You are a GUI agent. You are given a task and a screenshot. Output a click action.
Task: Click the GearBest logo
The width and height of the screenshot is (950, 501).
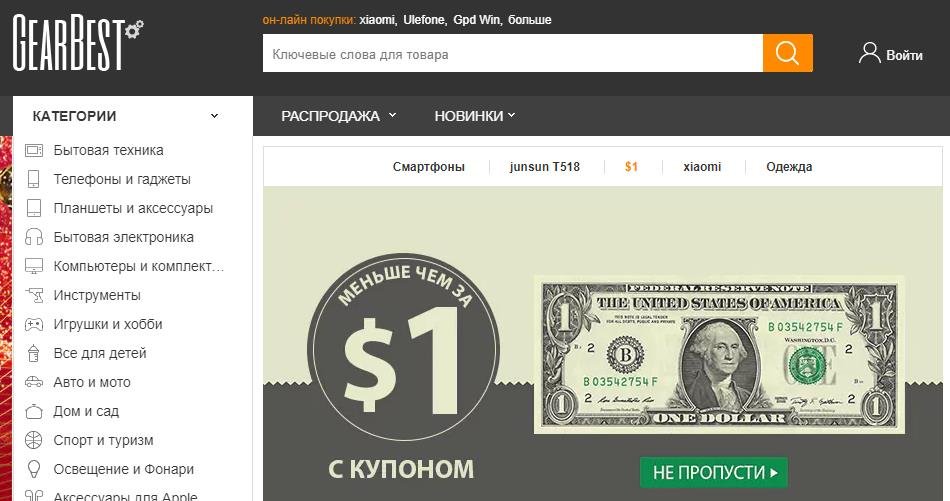click(x=78, y=43)
